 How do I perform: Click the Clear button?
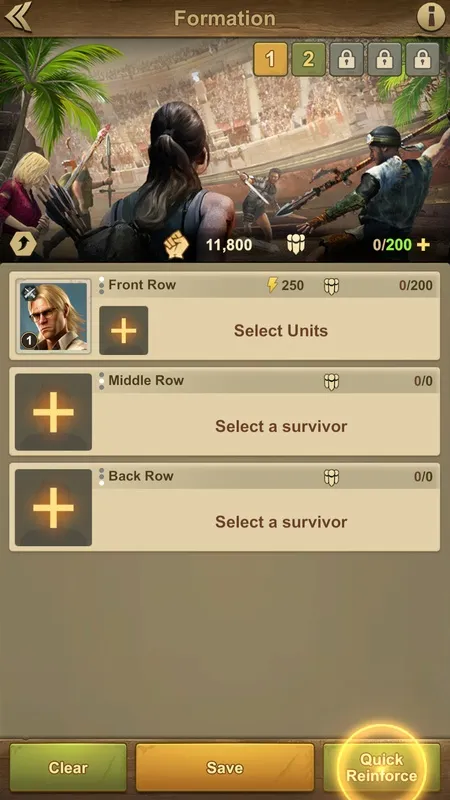pos(68,767)
